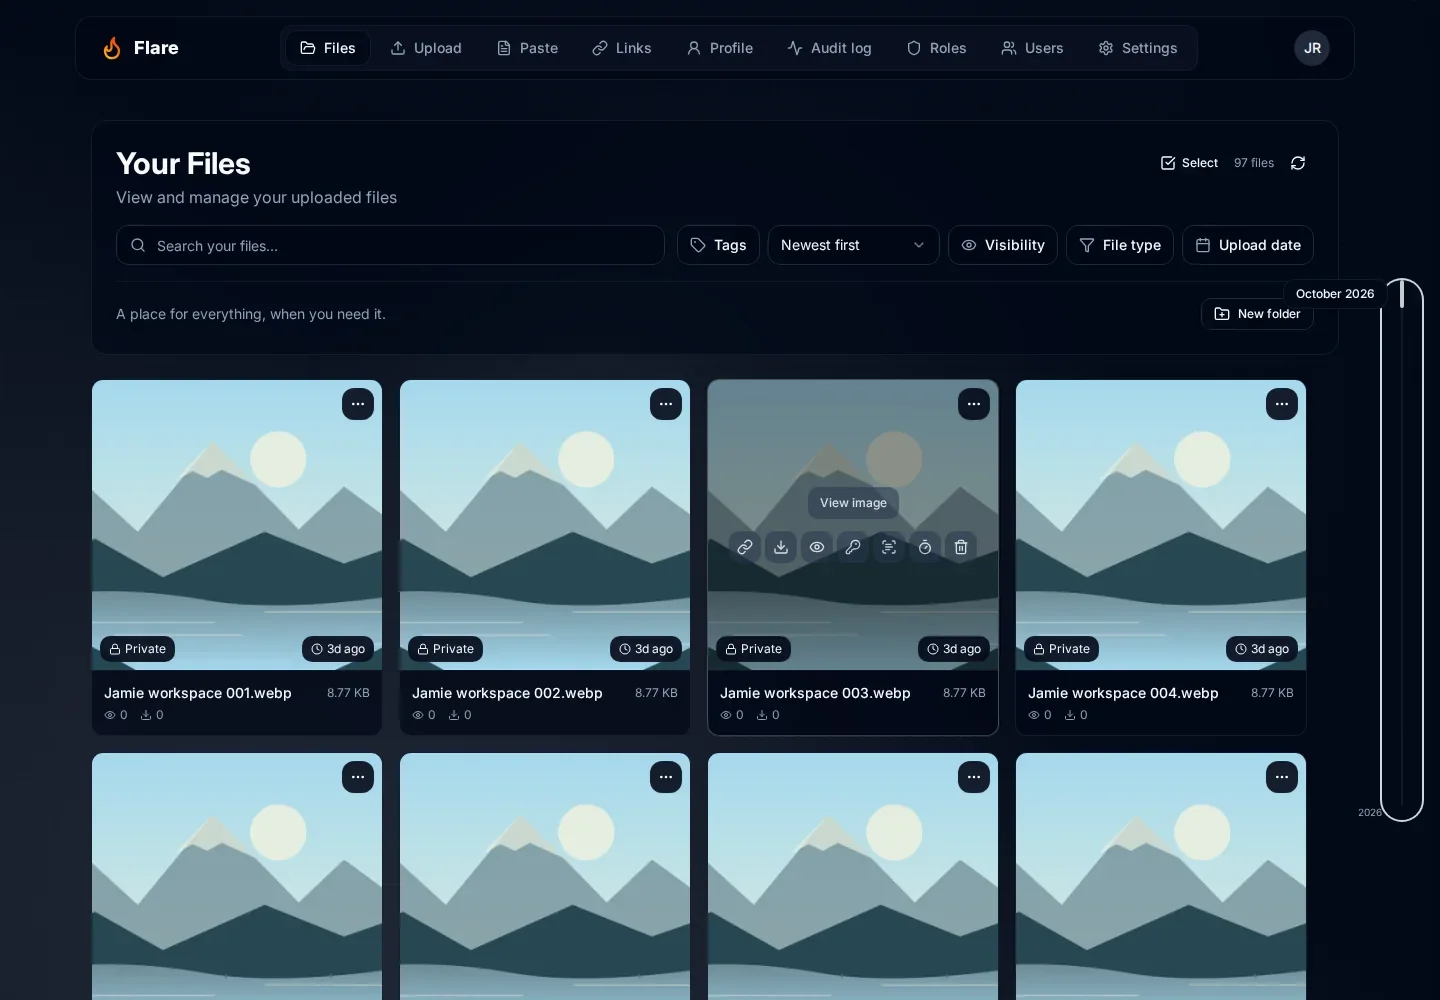The image size is (1440, 1000).
Task: Copy link icon on Jamie workspace 003 card
Action: pos(745,547)
